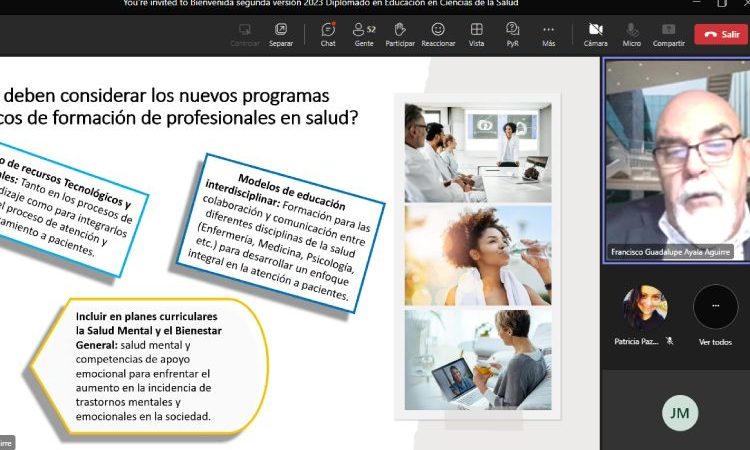Click the Francisco Guadalupe Ayala Aguirre name label
The width and height of the screenshot is (750, 450).
pos(670,252)
